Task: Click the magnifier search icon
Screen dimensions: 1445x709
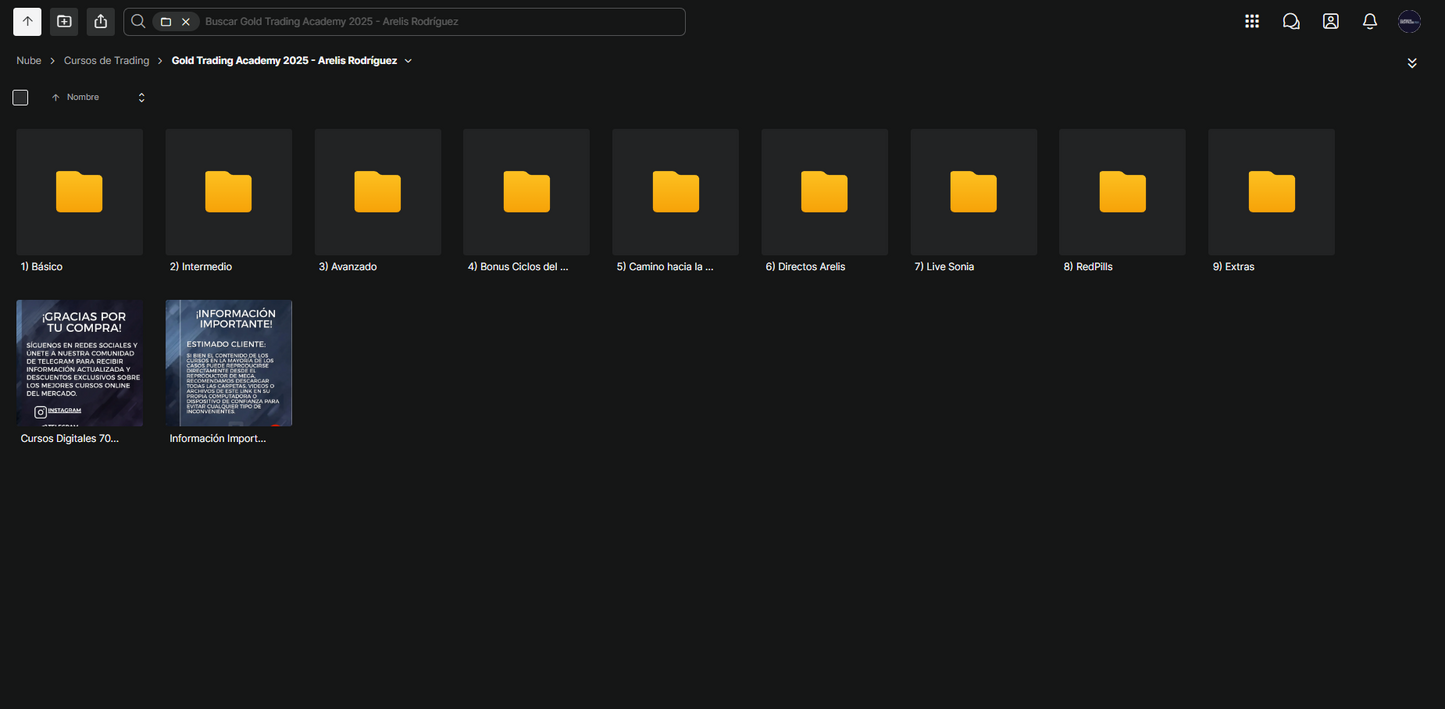Action: [138, 21]
